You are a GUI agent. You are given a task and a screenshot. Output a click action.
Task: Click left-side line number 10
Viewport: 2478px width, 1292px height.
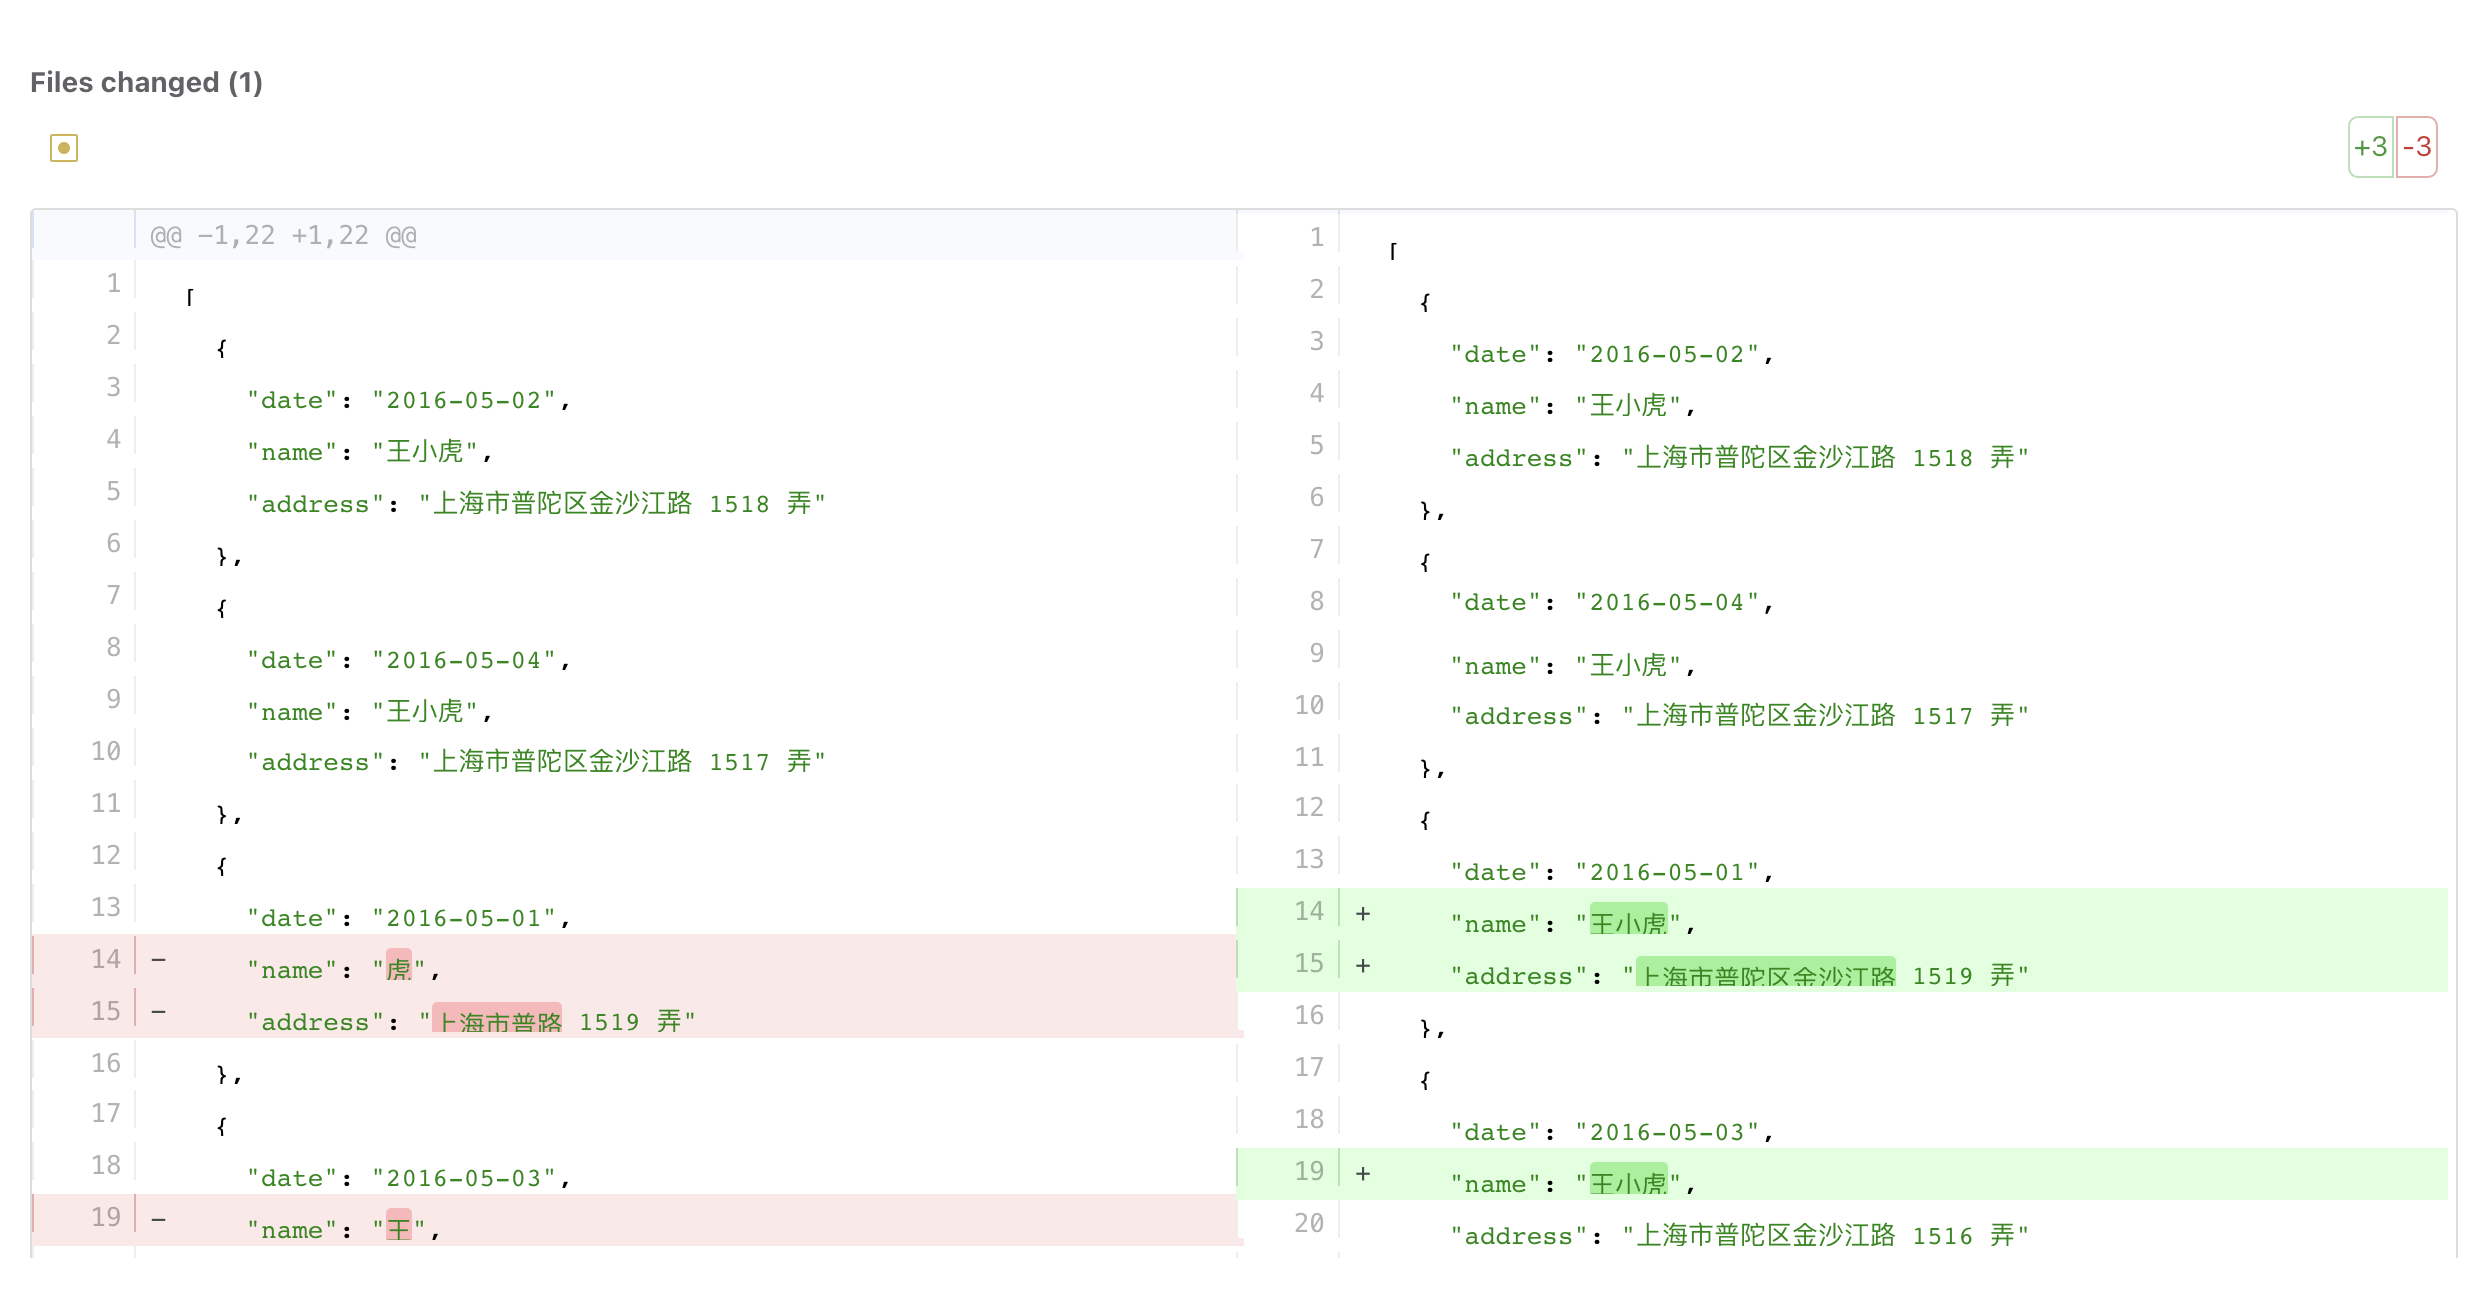106,752
